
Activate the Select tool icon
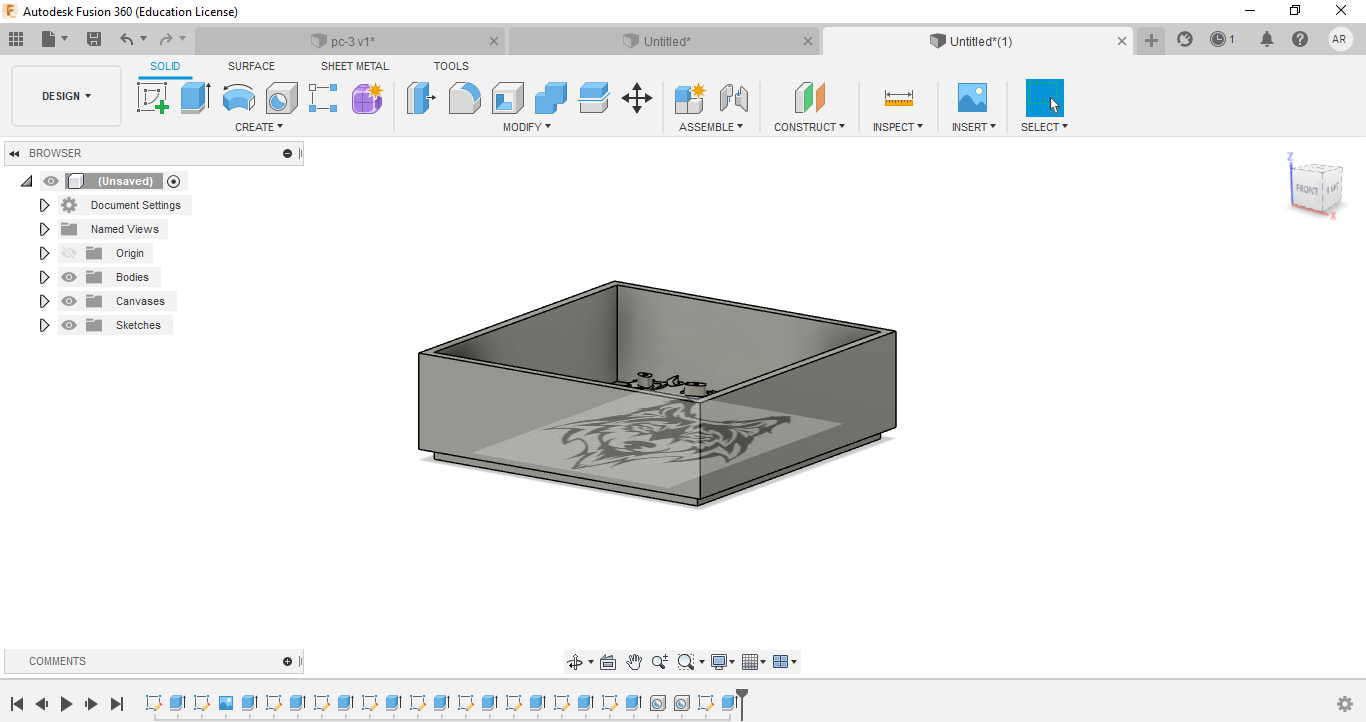coord(1045,98)
